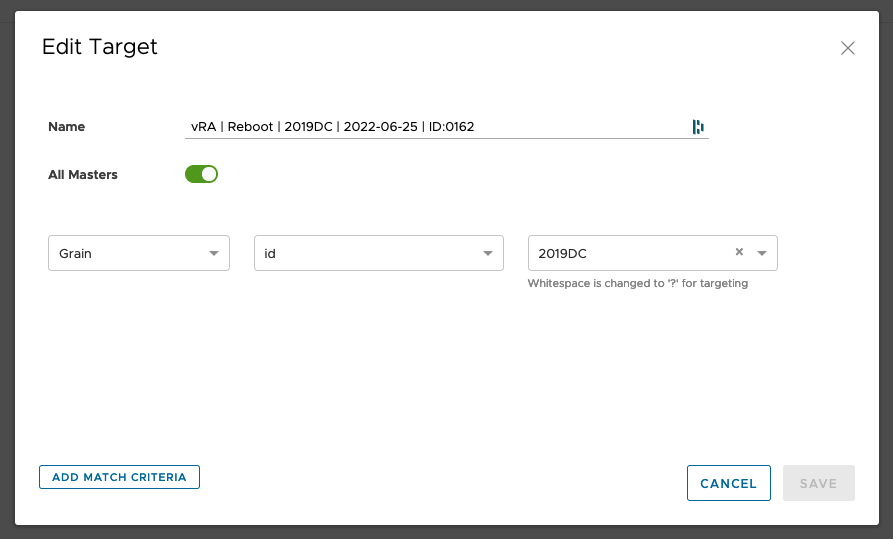
Task: Click the Grain dropdown caret arrow
Action: pos(214,254)
